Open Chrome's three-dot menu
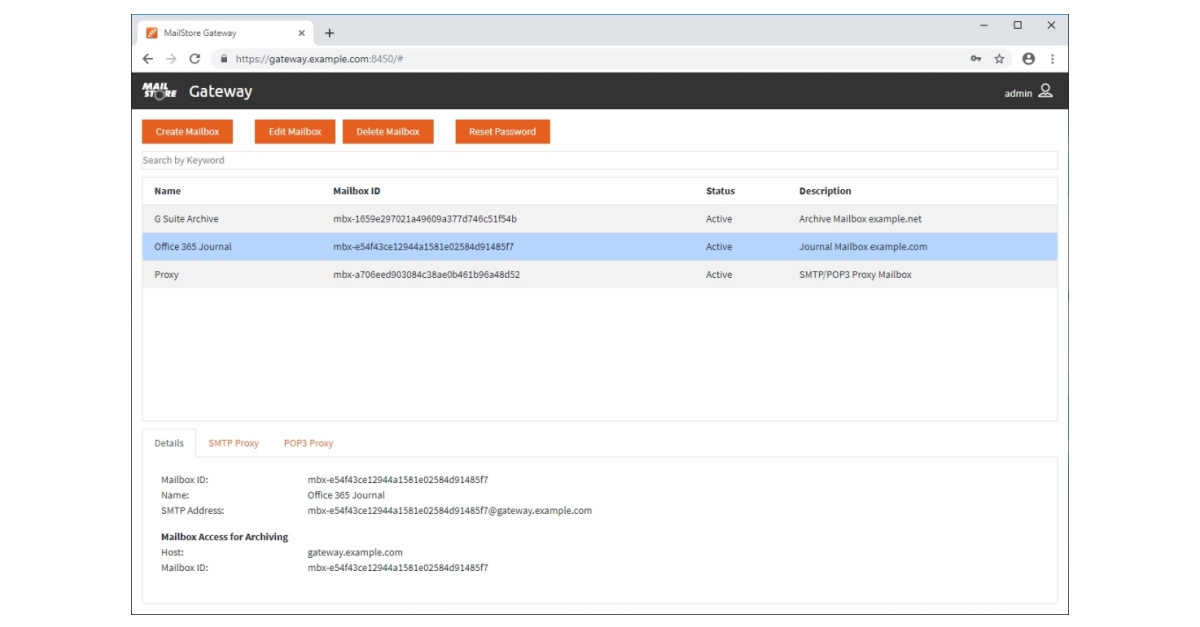 (1052, 59)
